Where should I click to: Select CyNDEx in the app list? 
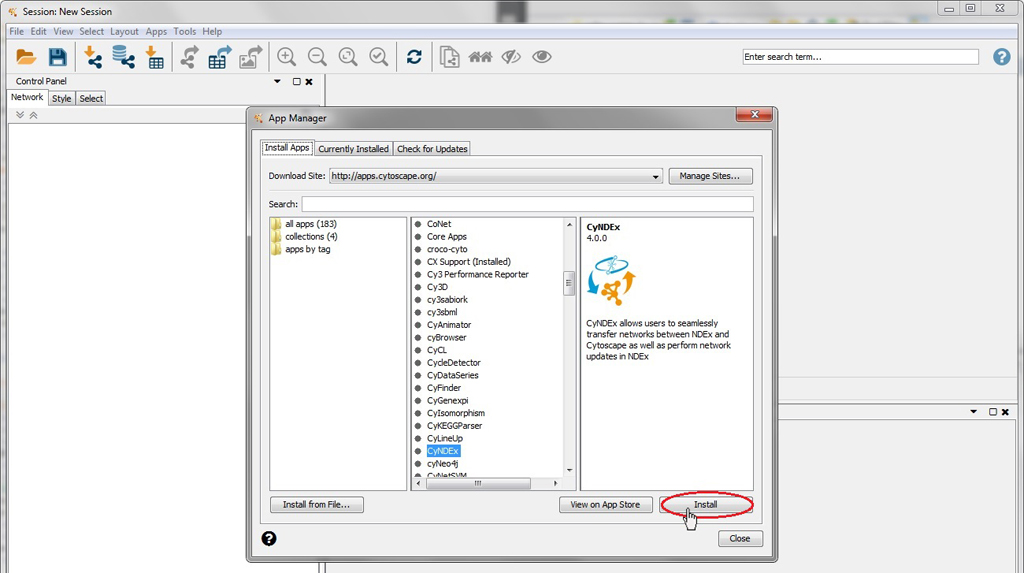[443, 451]
